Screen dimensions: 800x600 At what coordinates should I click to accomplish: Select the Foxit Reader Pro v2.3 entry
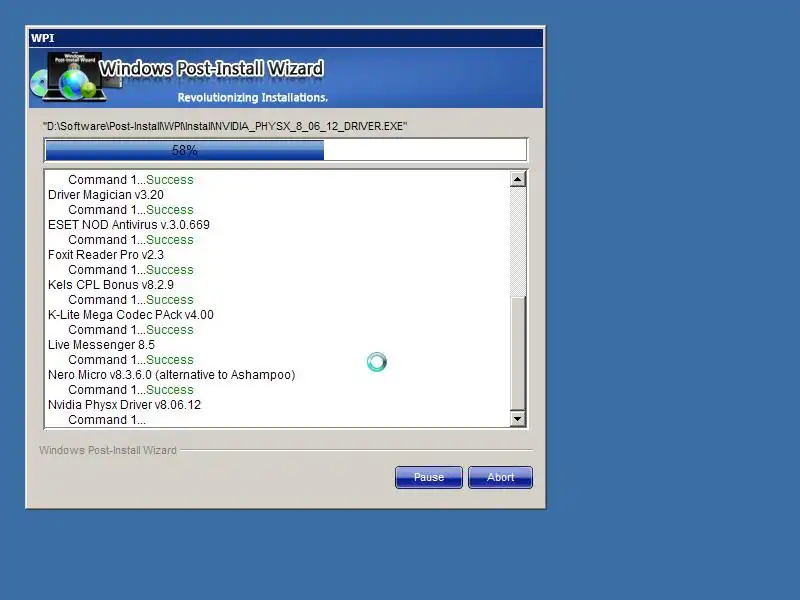click(x=106, y=255)
